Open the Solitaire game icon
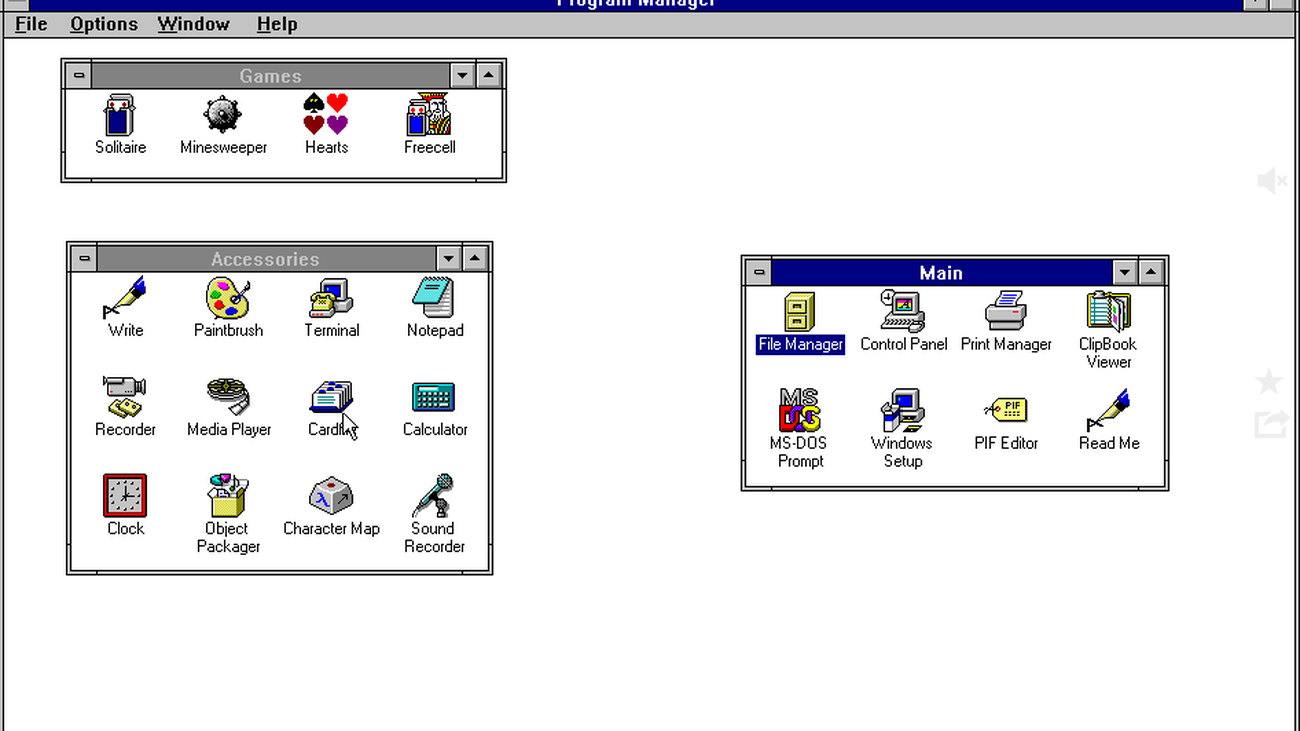 120,117
